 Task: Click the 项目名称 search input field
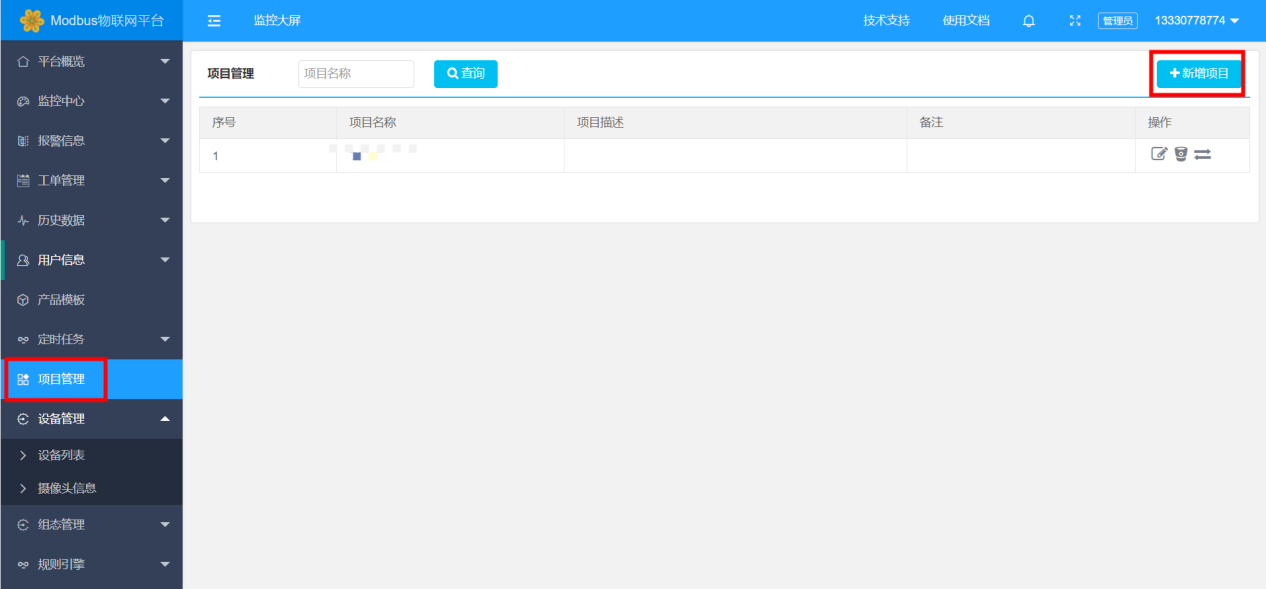[355, 74]
